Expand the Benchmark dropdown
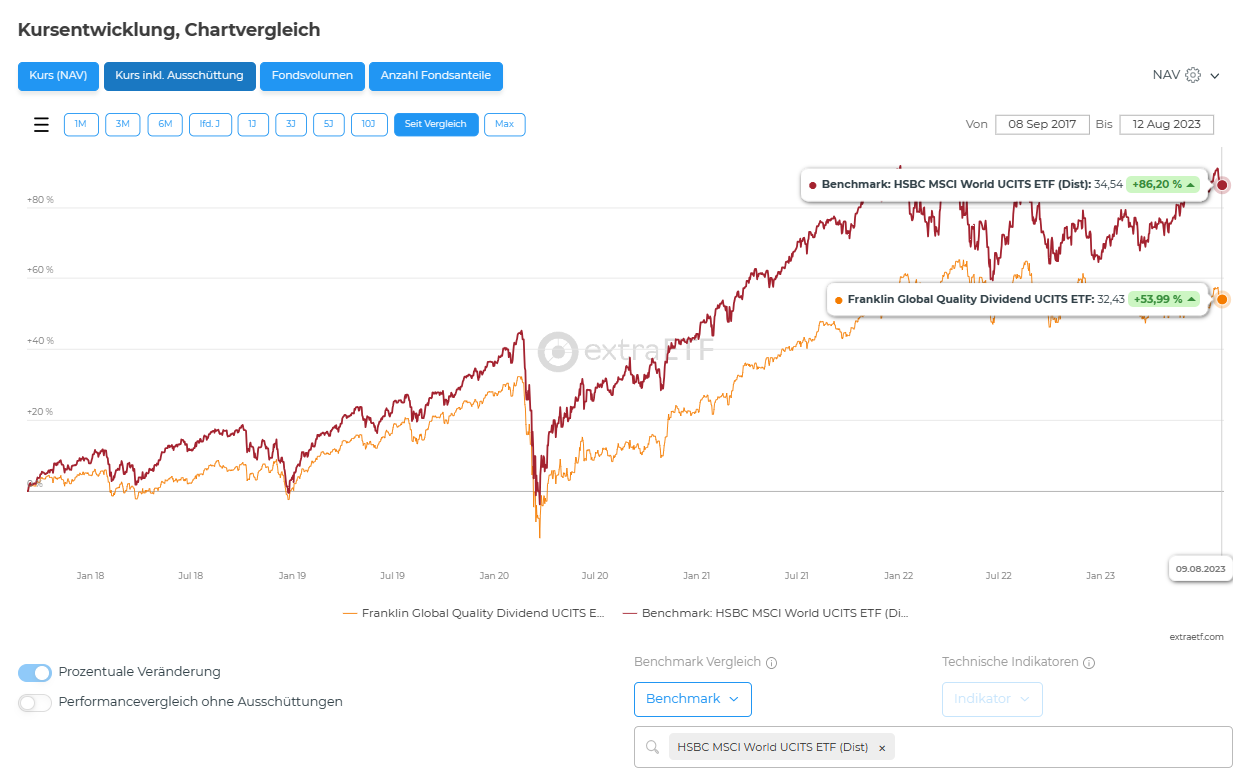This screenshot has height=768, width=1245. tap(692, 699)
